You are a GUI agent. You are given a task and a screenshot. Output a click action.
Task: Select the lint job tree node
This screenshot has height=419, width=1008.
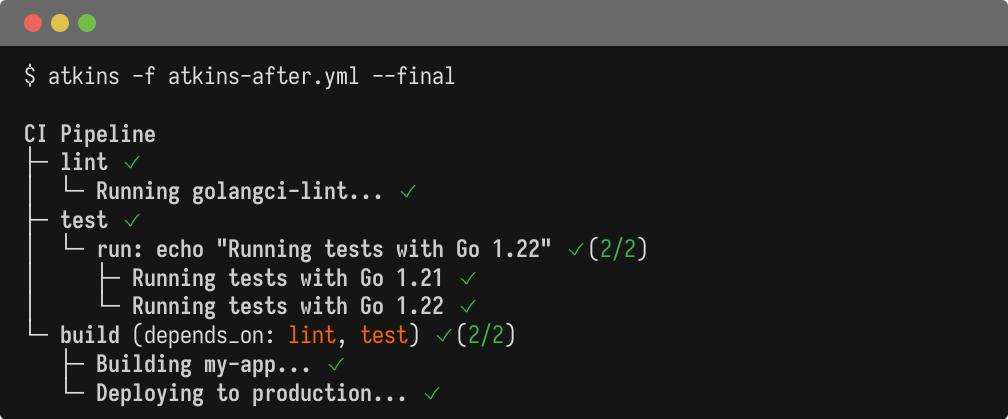84,162
